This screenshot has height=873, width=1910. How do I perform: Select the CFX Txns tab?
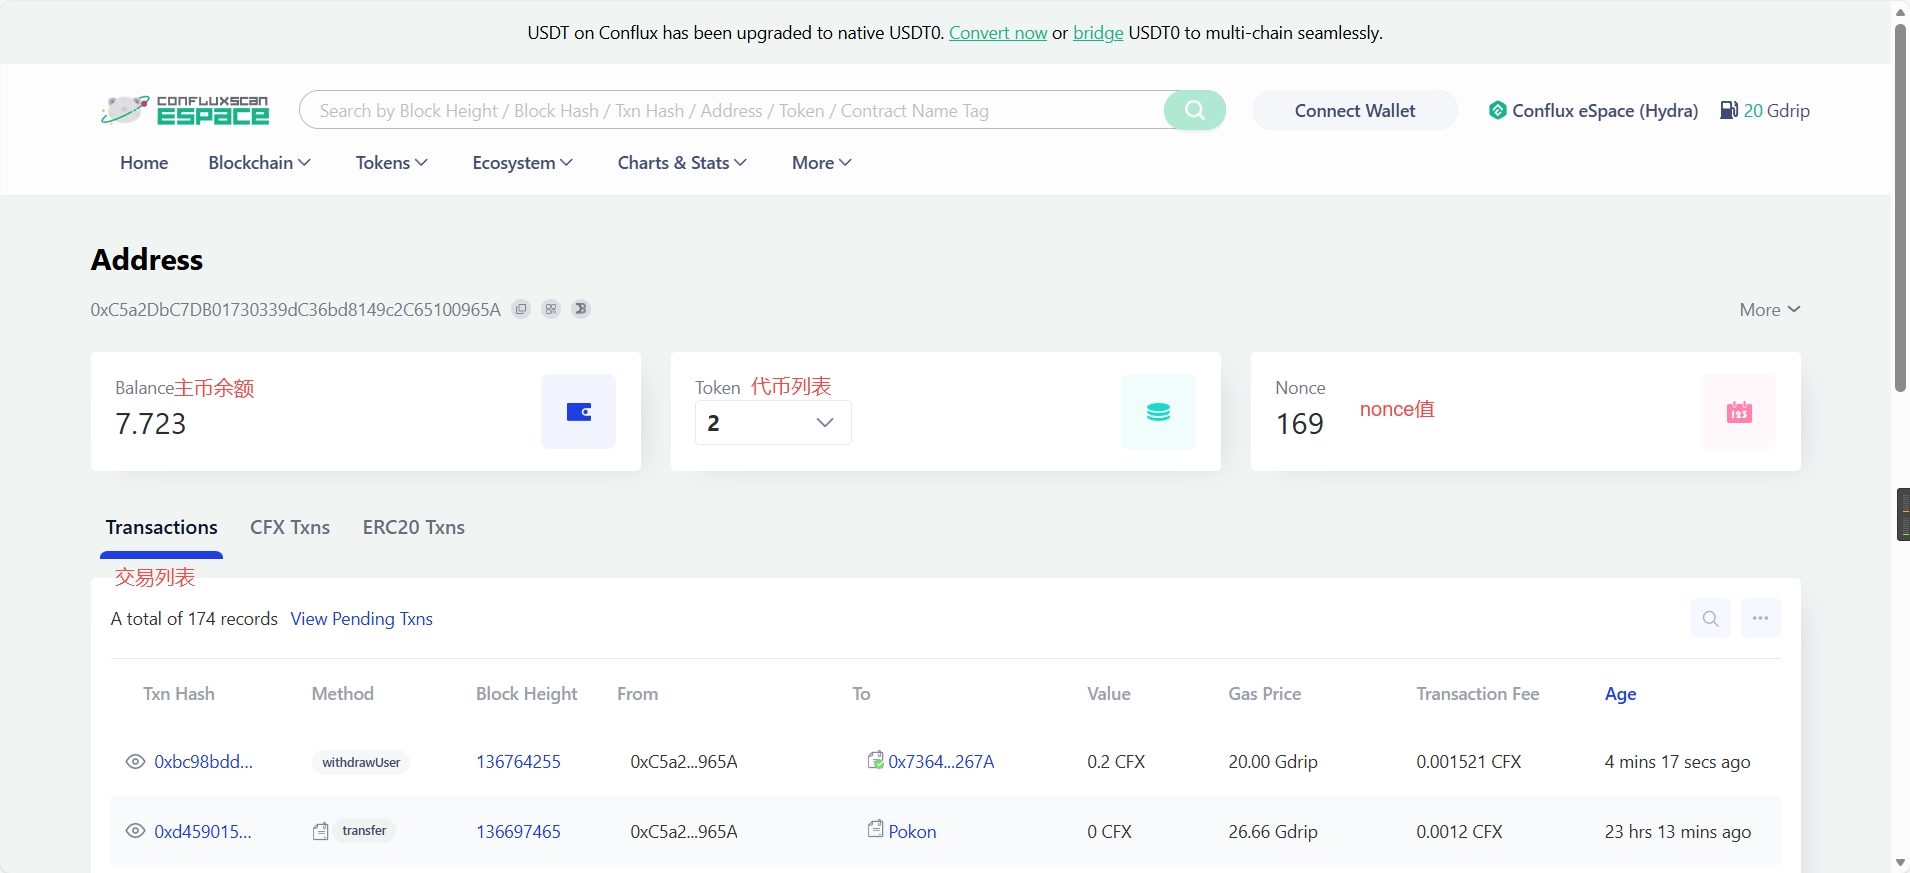coord(290,527)
